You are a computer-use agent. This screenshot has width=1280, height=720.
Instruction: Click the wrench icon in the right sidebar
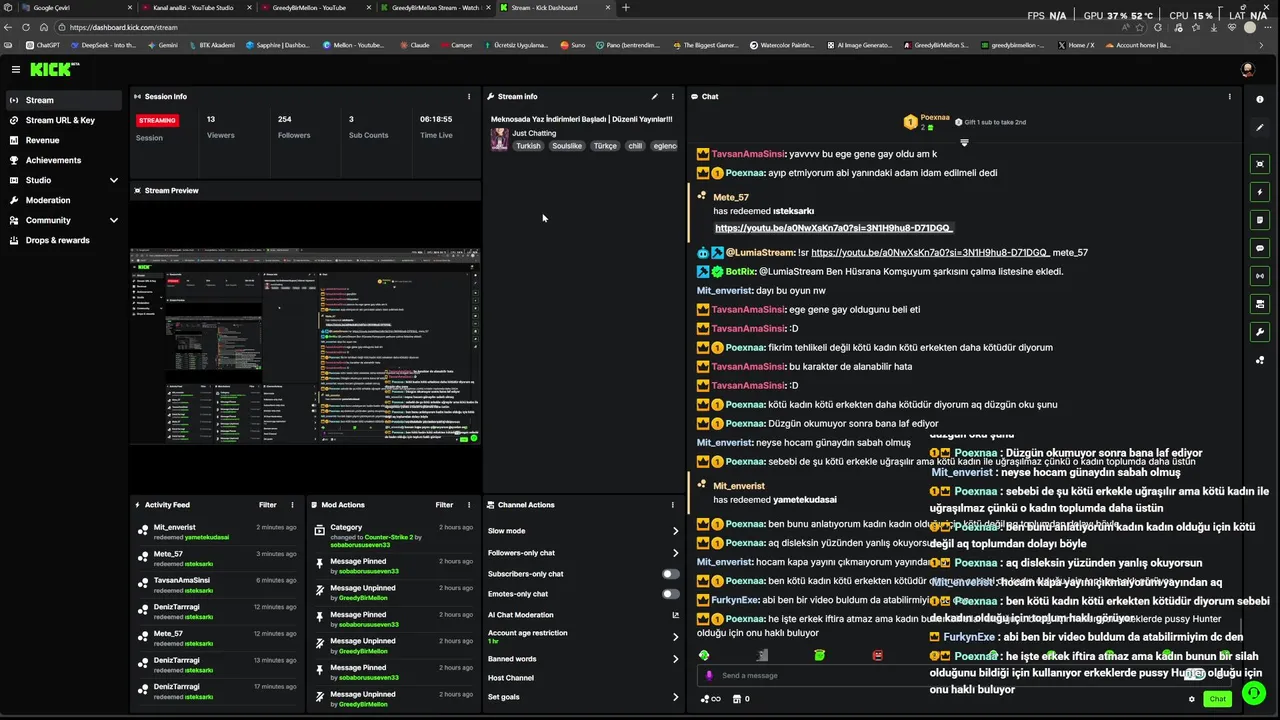(x=1259, y=332)
